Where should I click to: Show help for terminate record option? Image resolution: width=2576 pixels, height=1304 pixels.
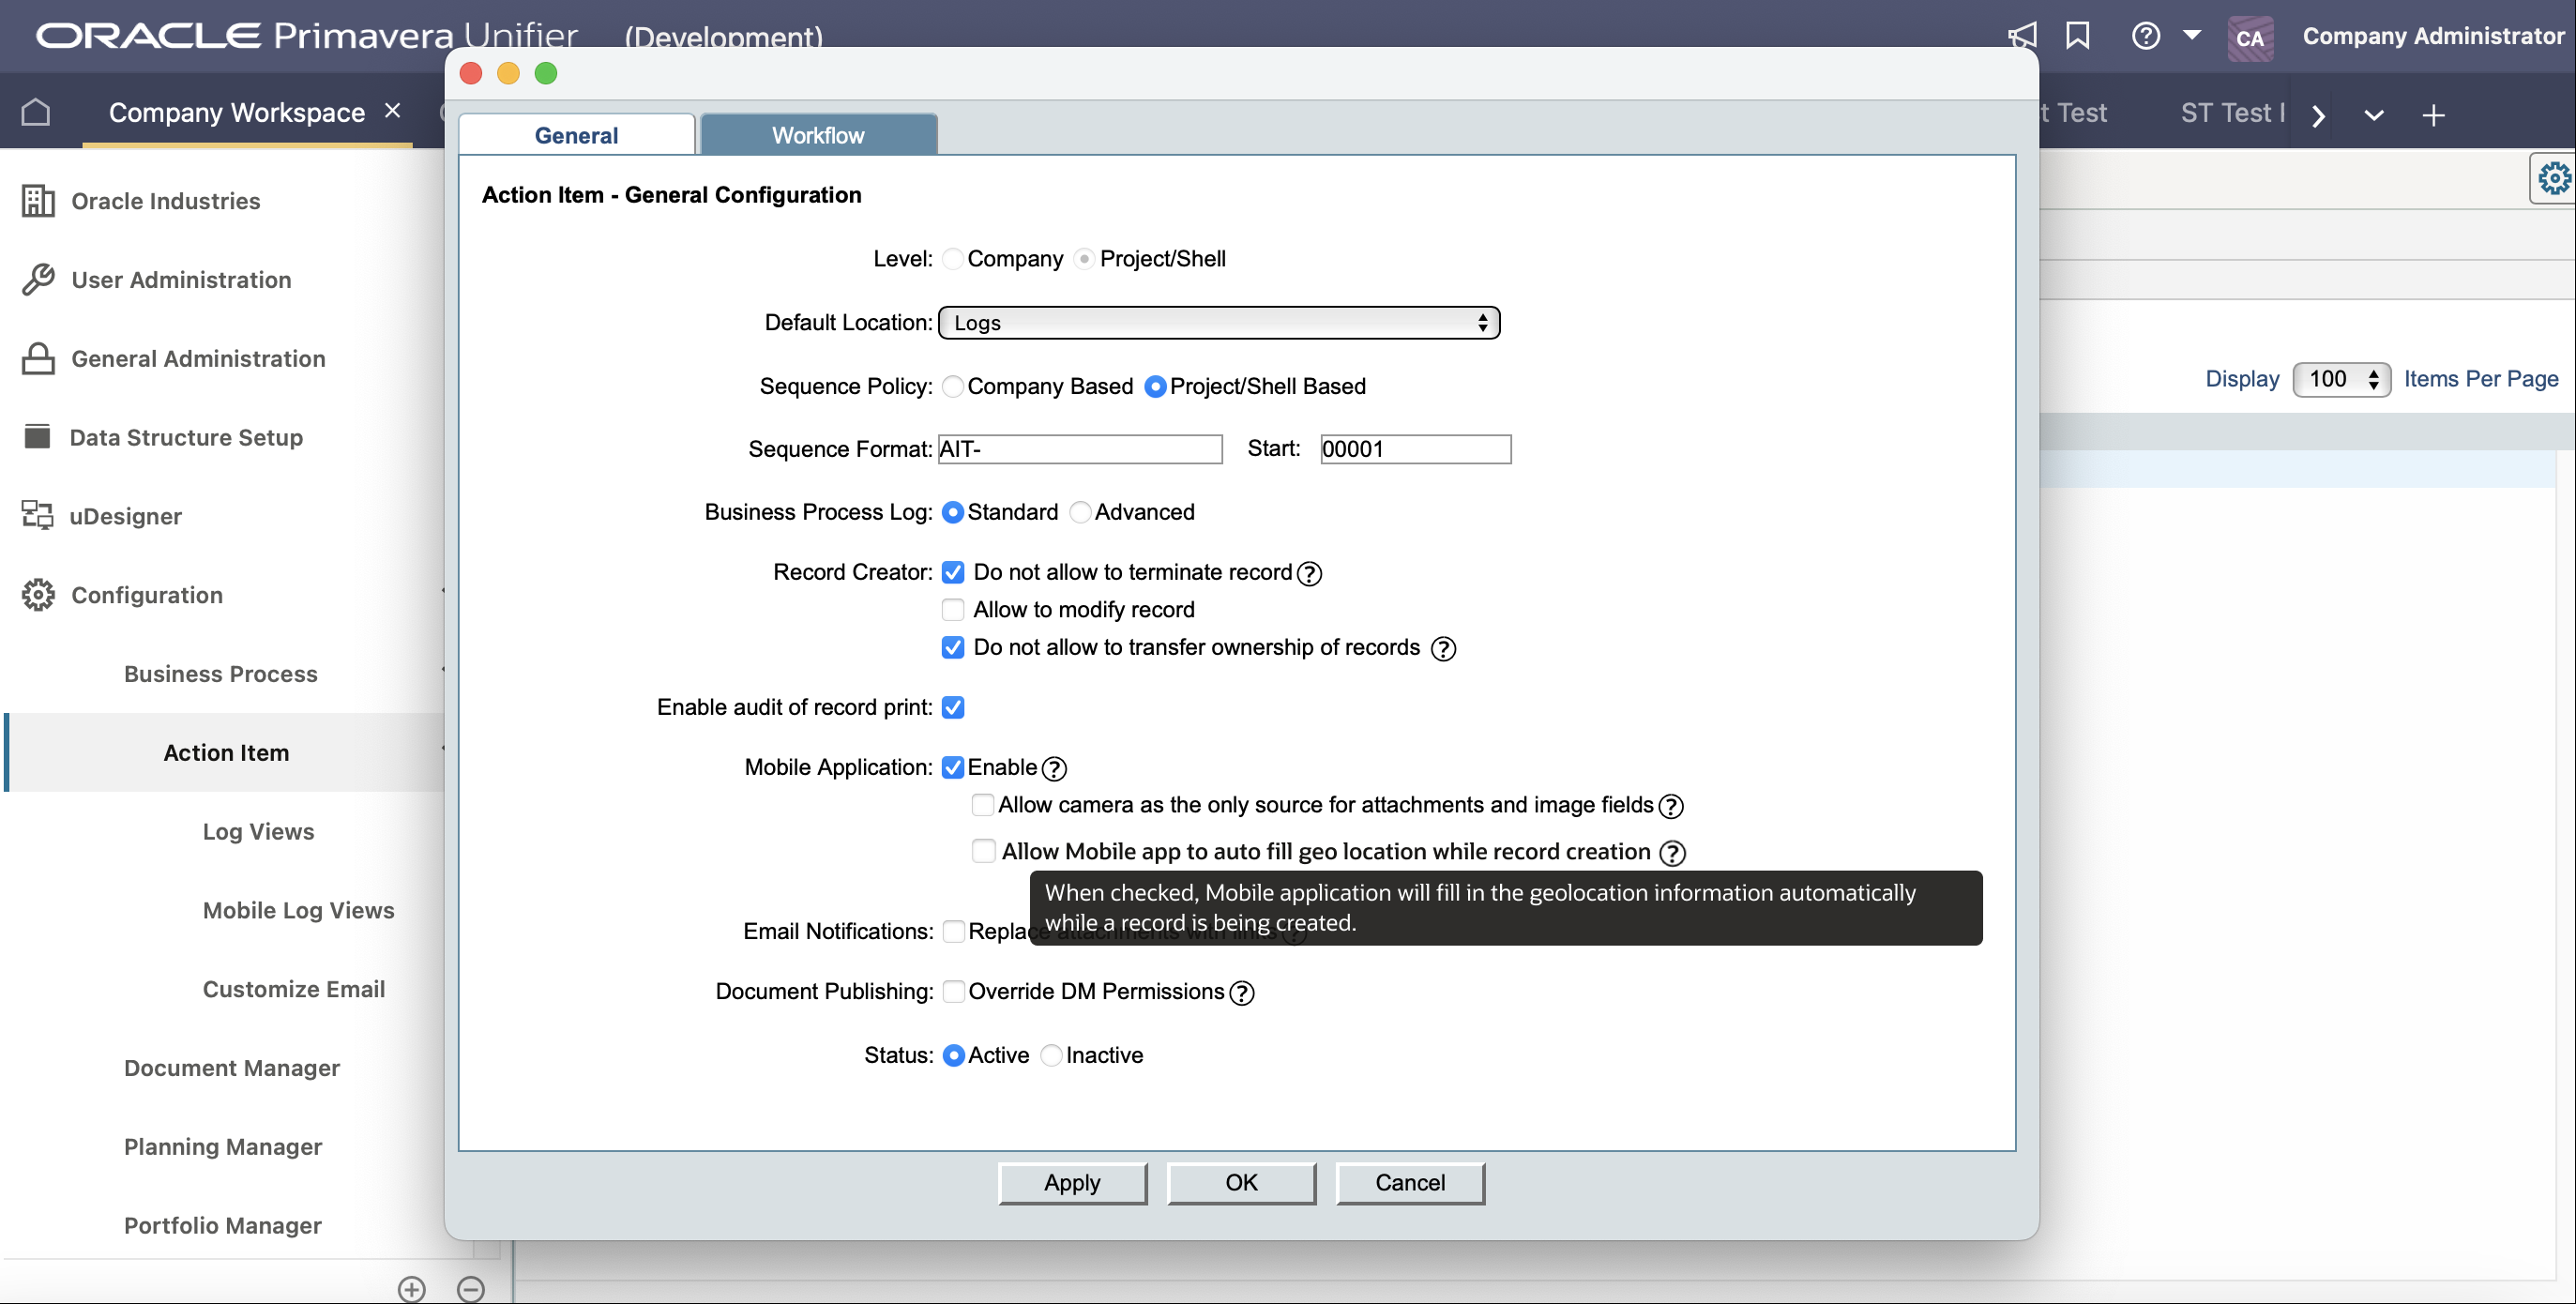click(x=1309, y=574)
